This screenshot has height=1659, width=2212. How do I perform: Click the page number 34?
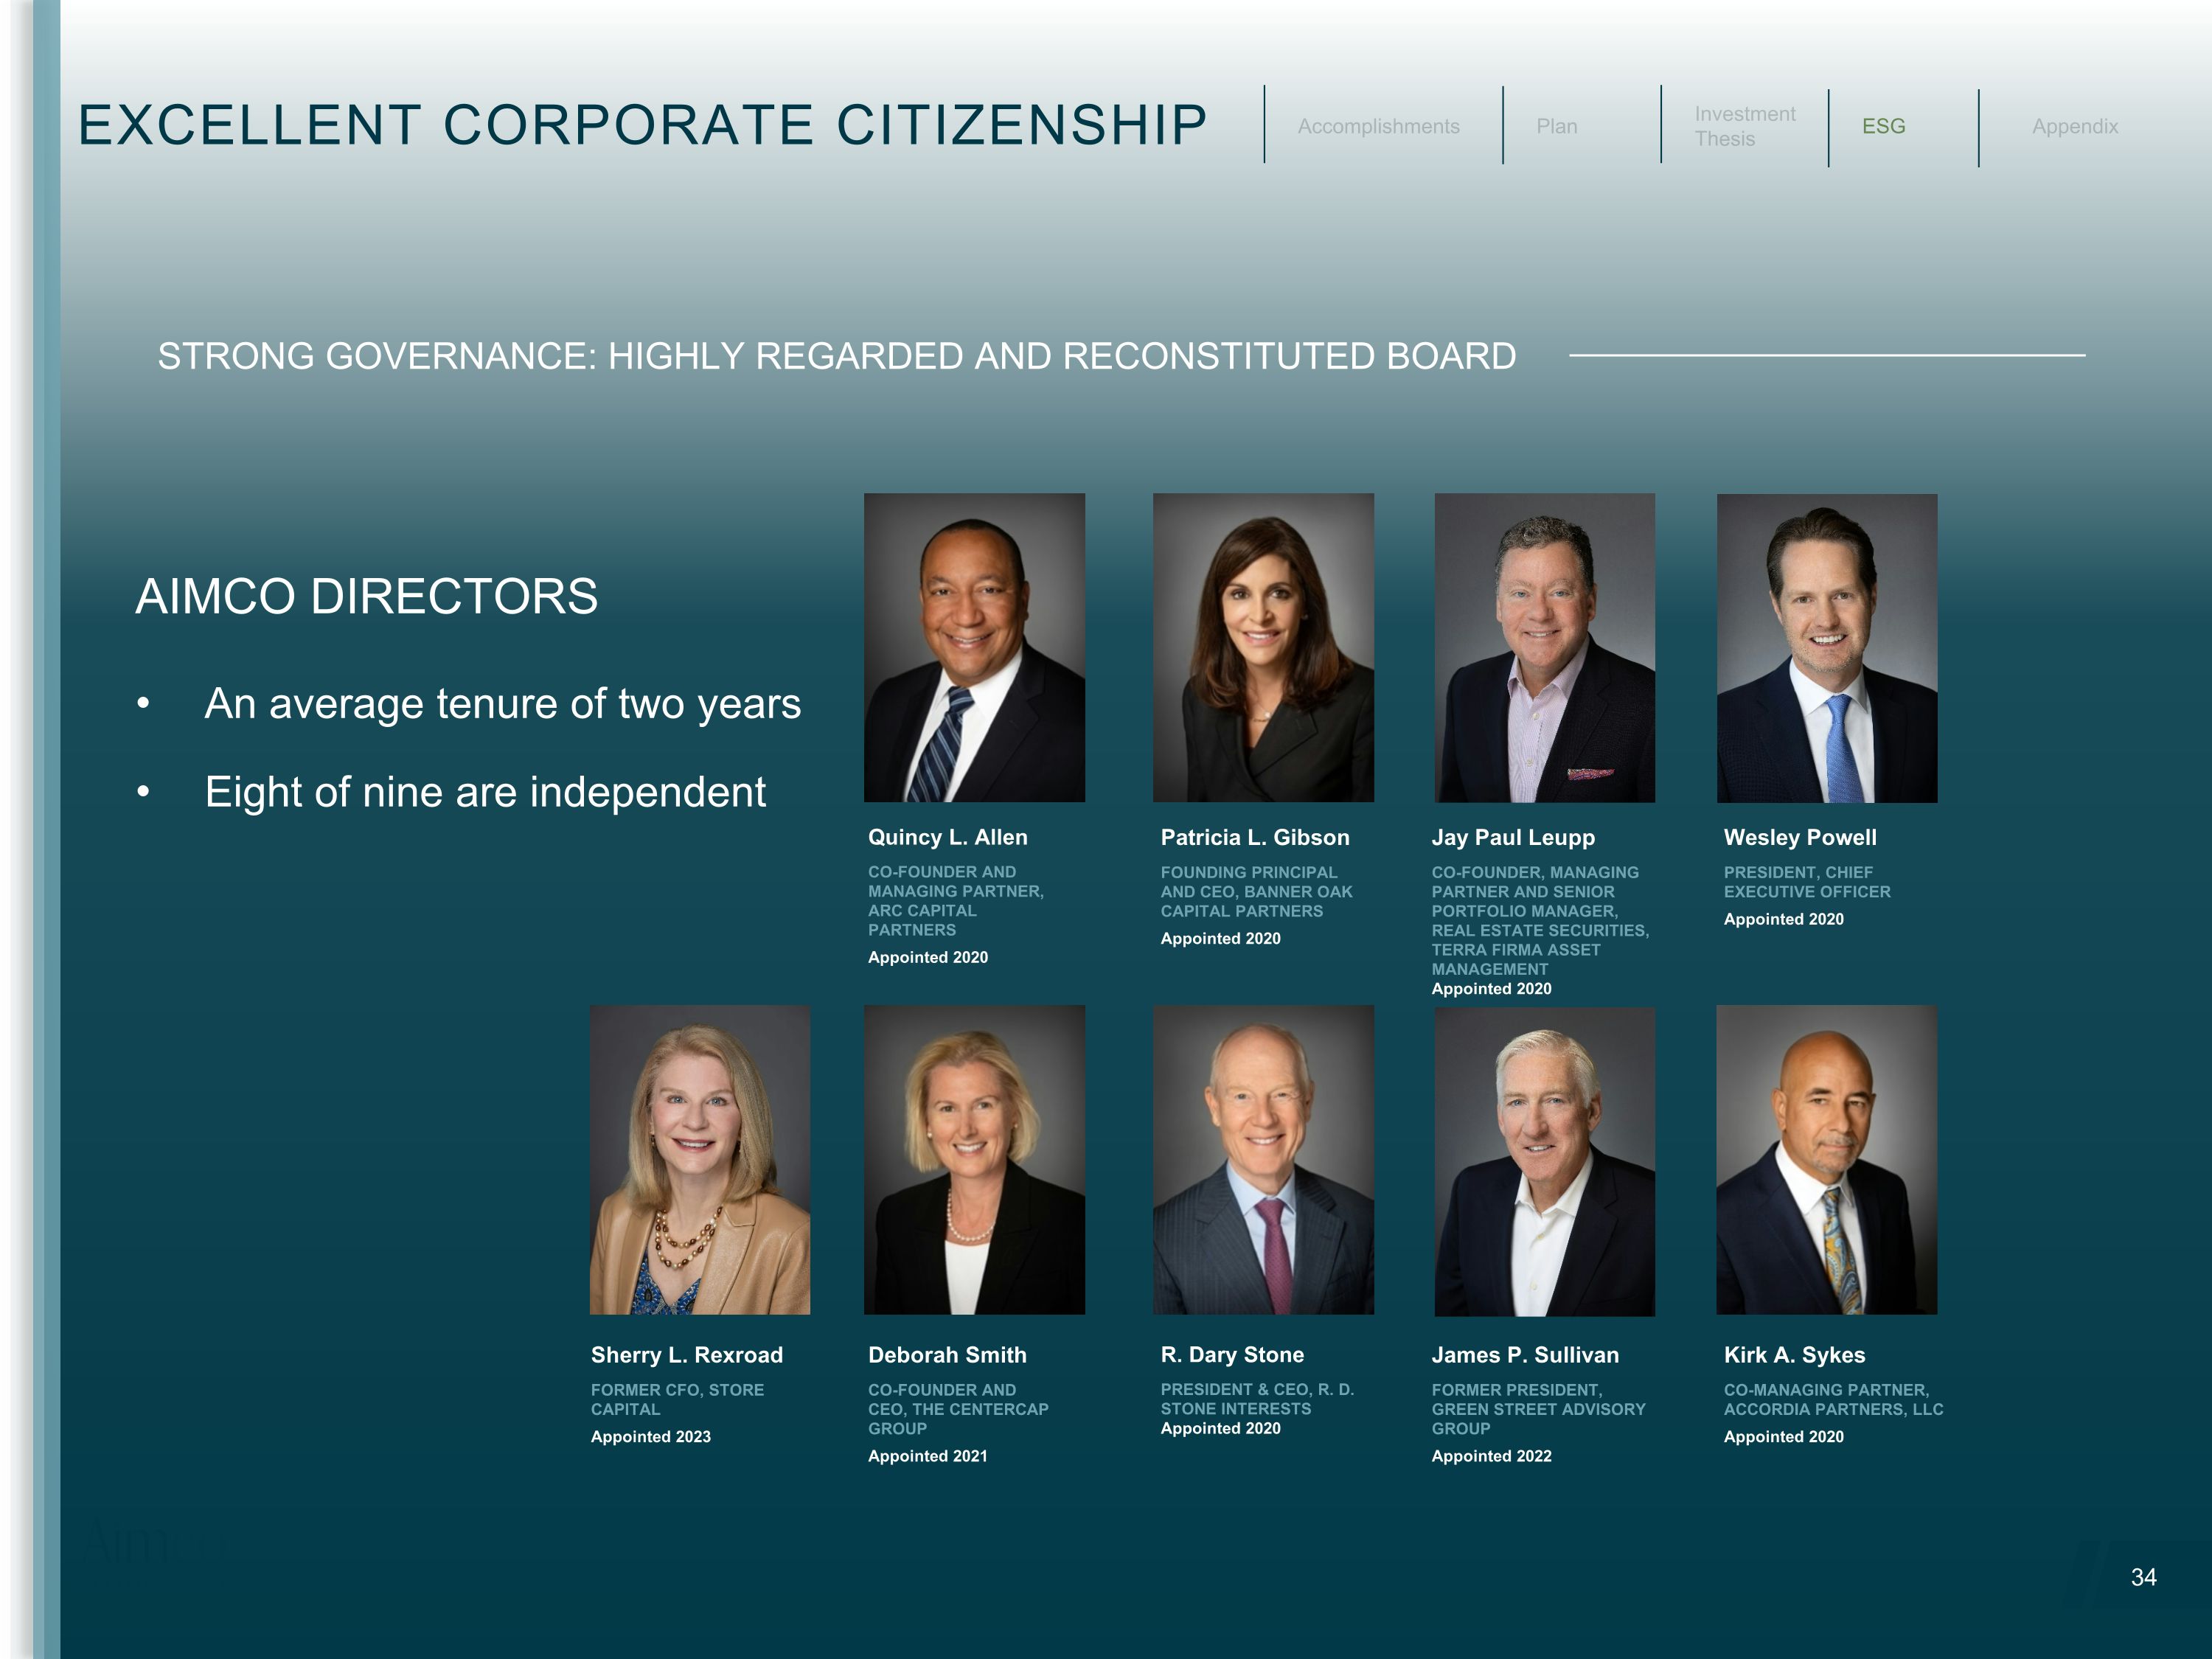click(2143, 1577)
